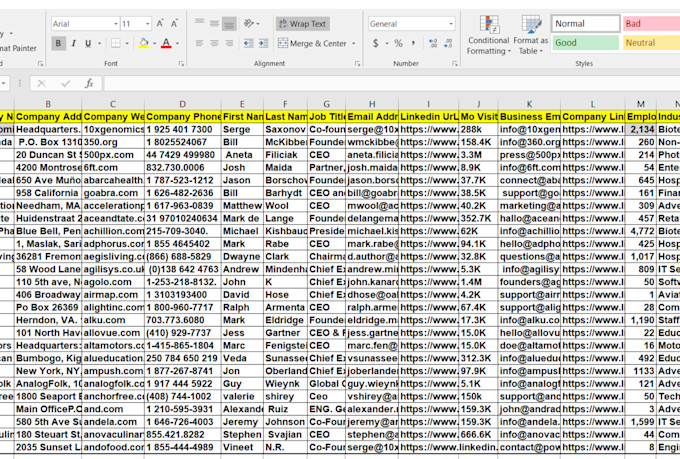Cancel formula entry X icon
The height and width of the screenshot is (459, 680).
[42, 83]
